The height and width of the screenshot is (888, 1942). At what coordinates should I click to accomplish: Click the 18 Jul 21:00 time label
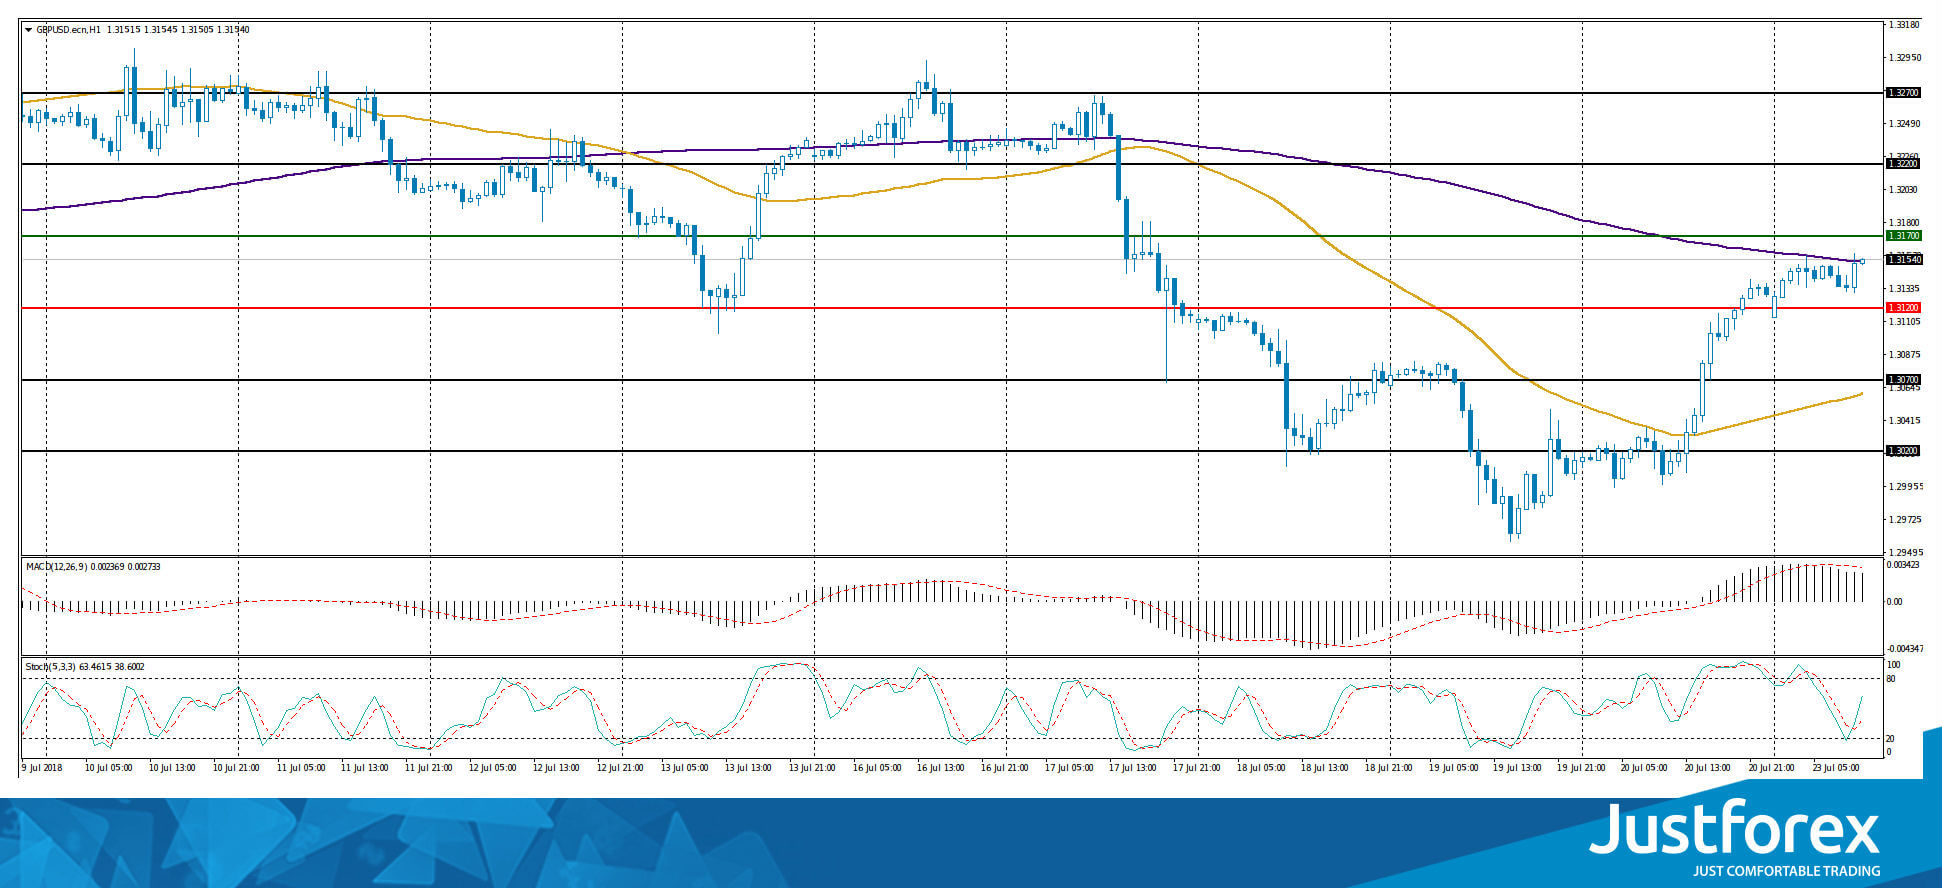pos(1389,768)
